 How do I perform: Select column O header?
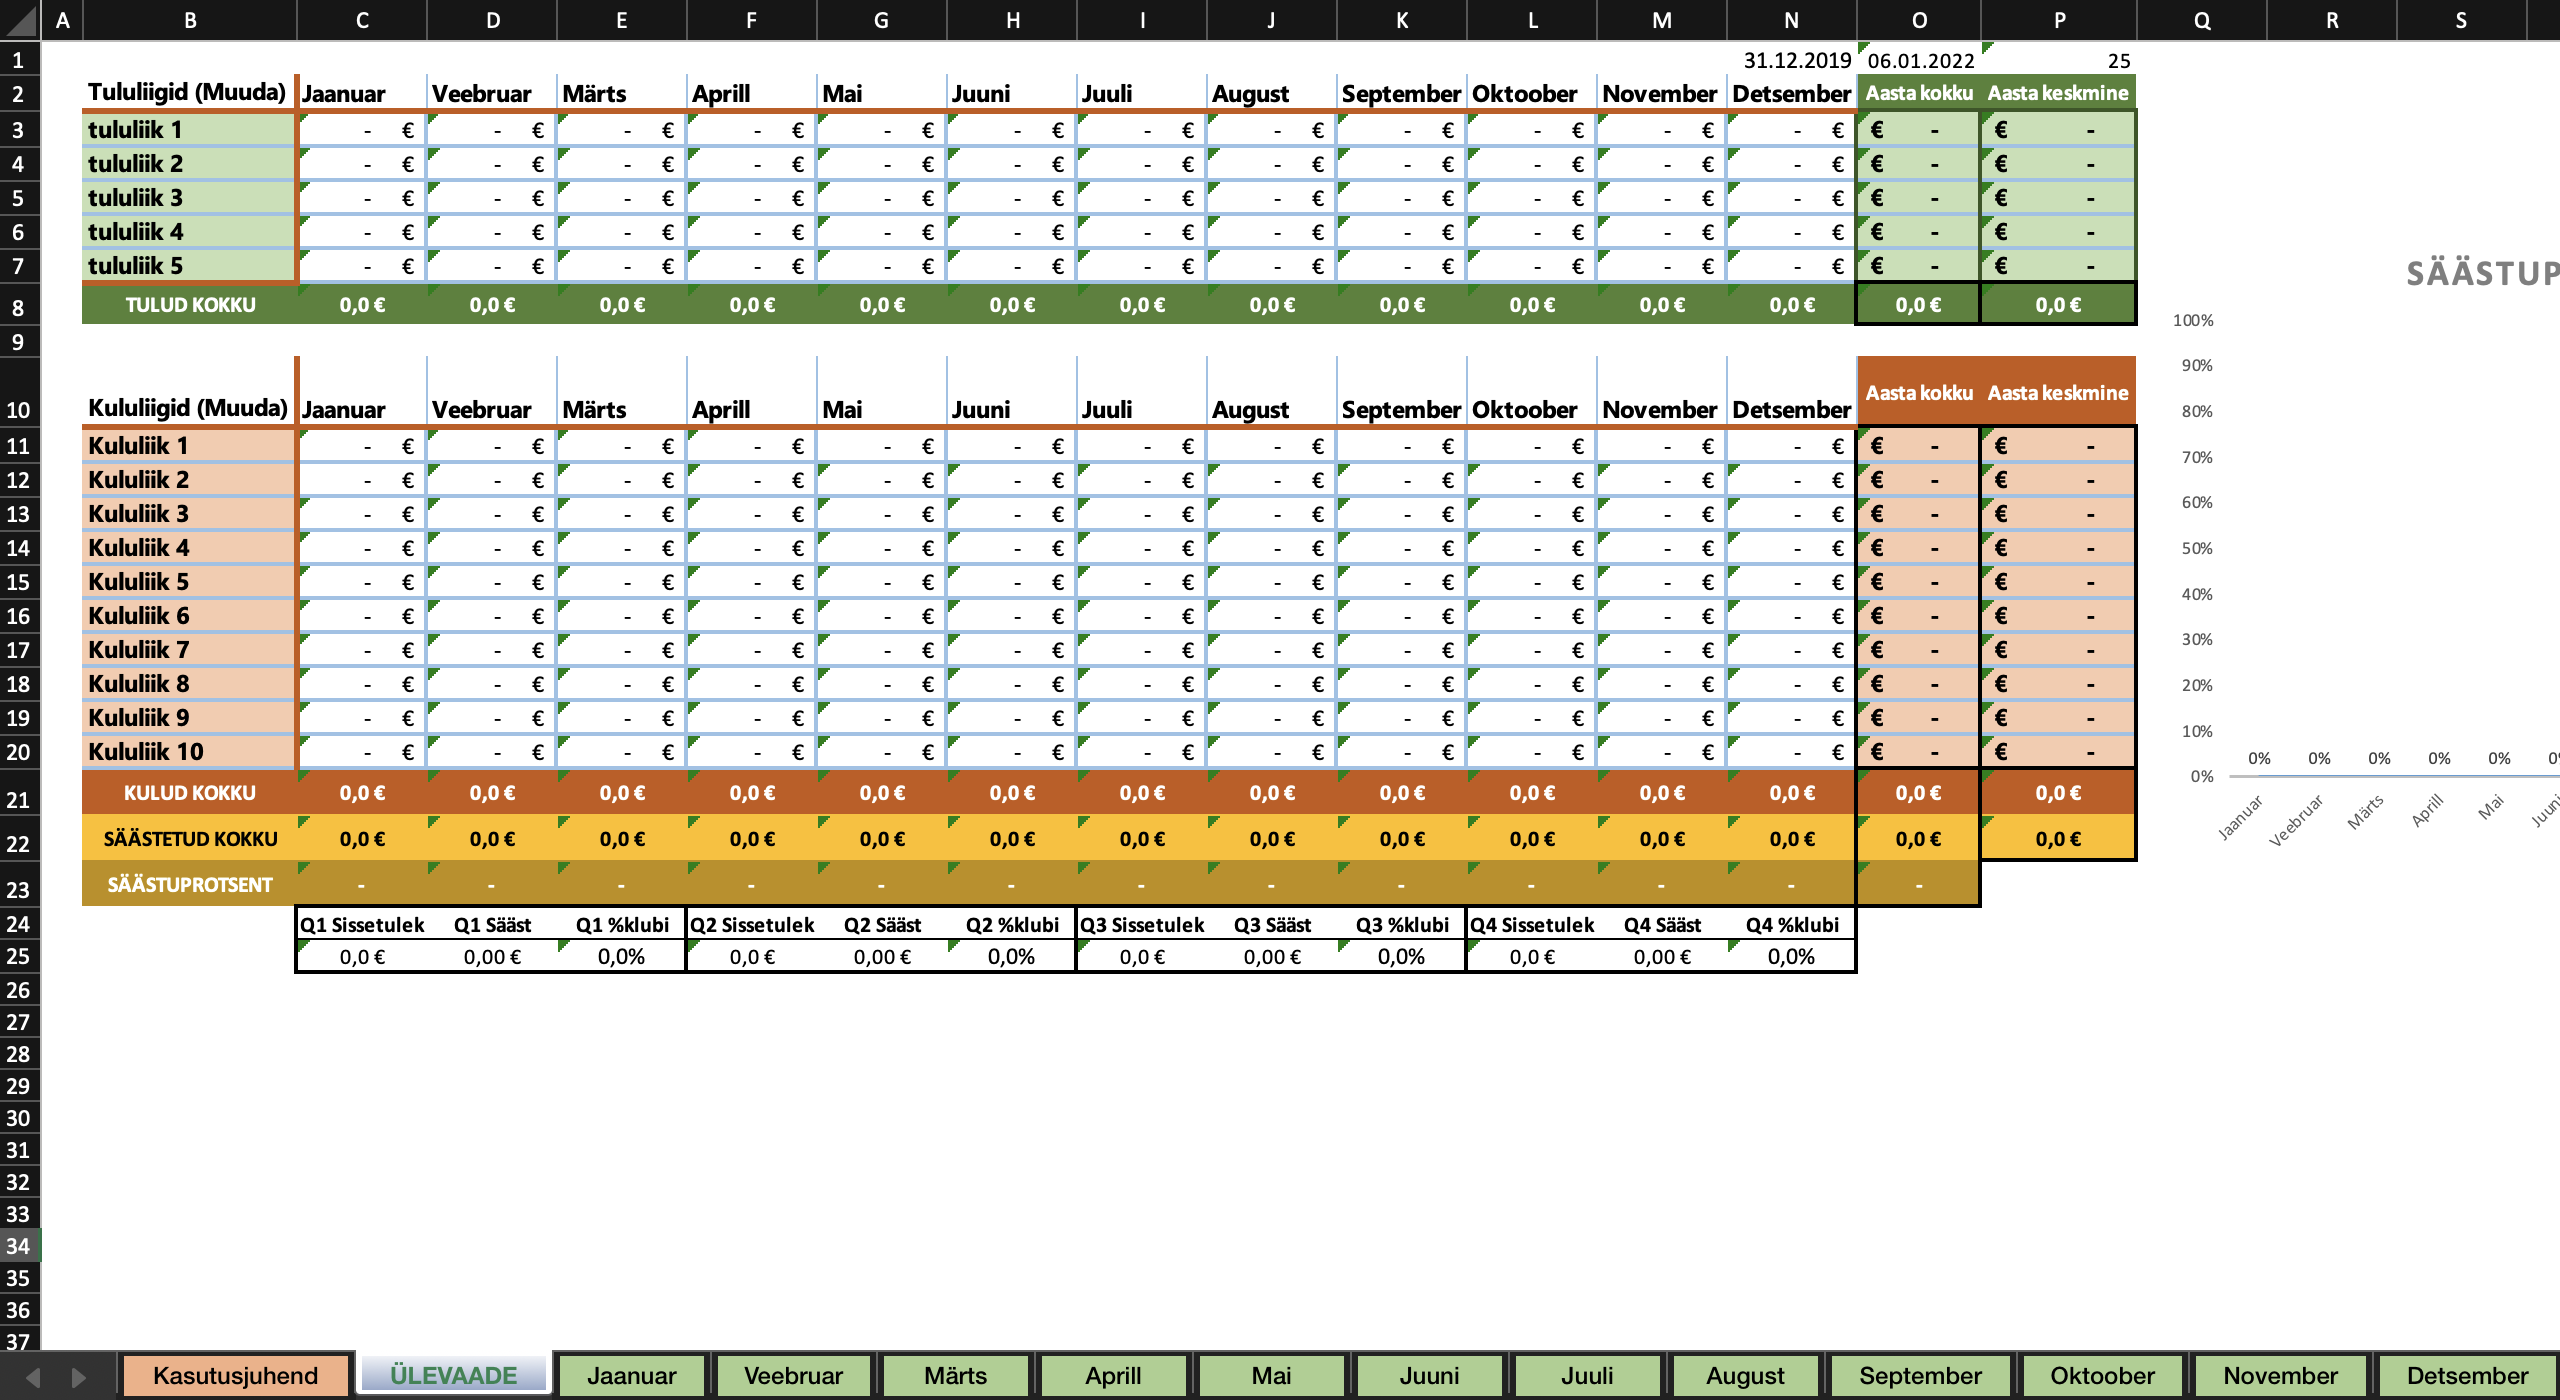(1918, 20)
